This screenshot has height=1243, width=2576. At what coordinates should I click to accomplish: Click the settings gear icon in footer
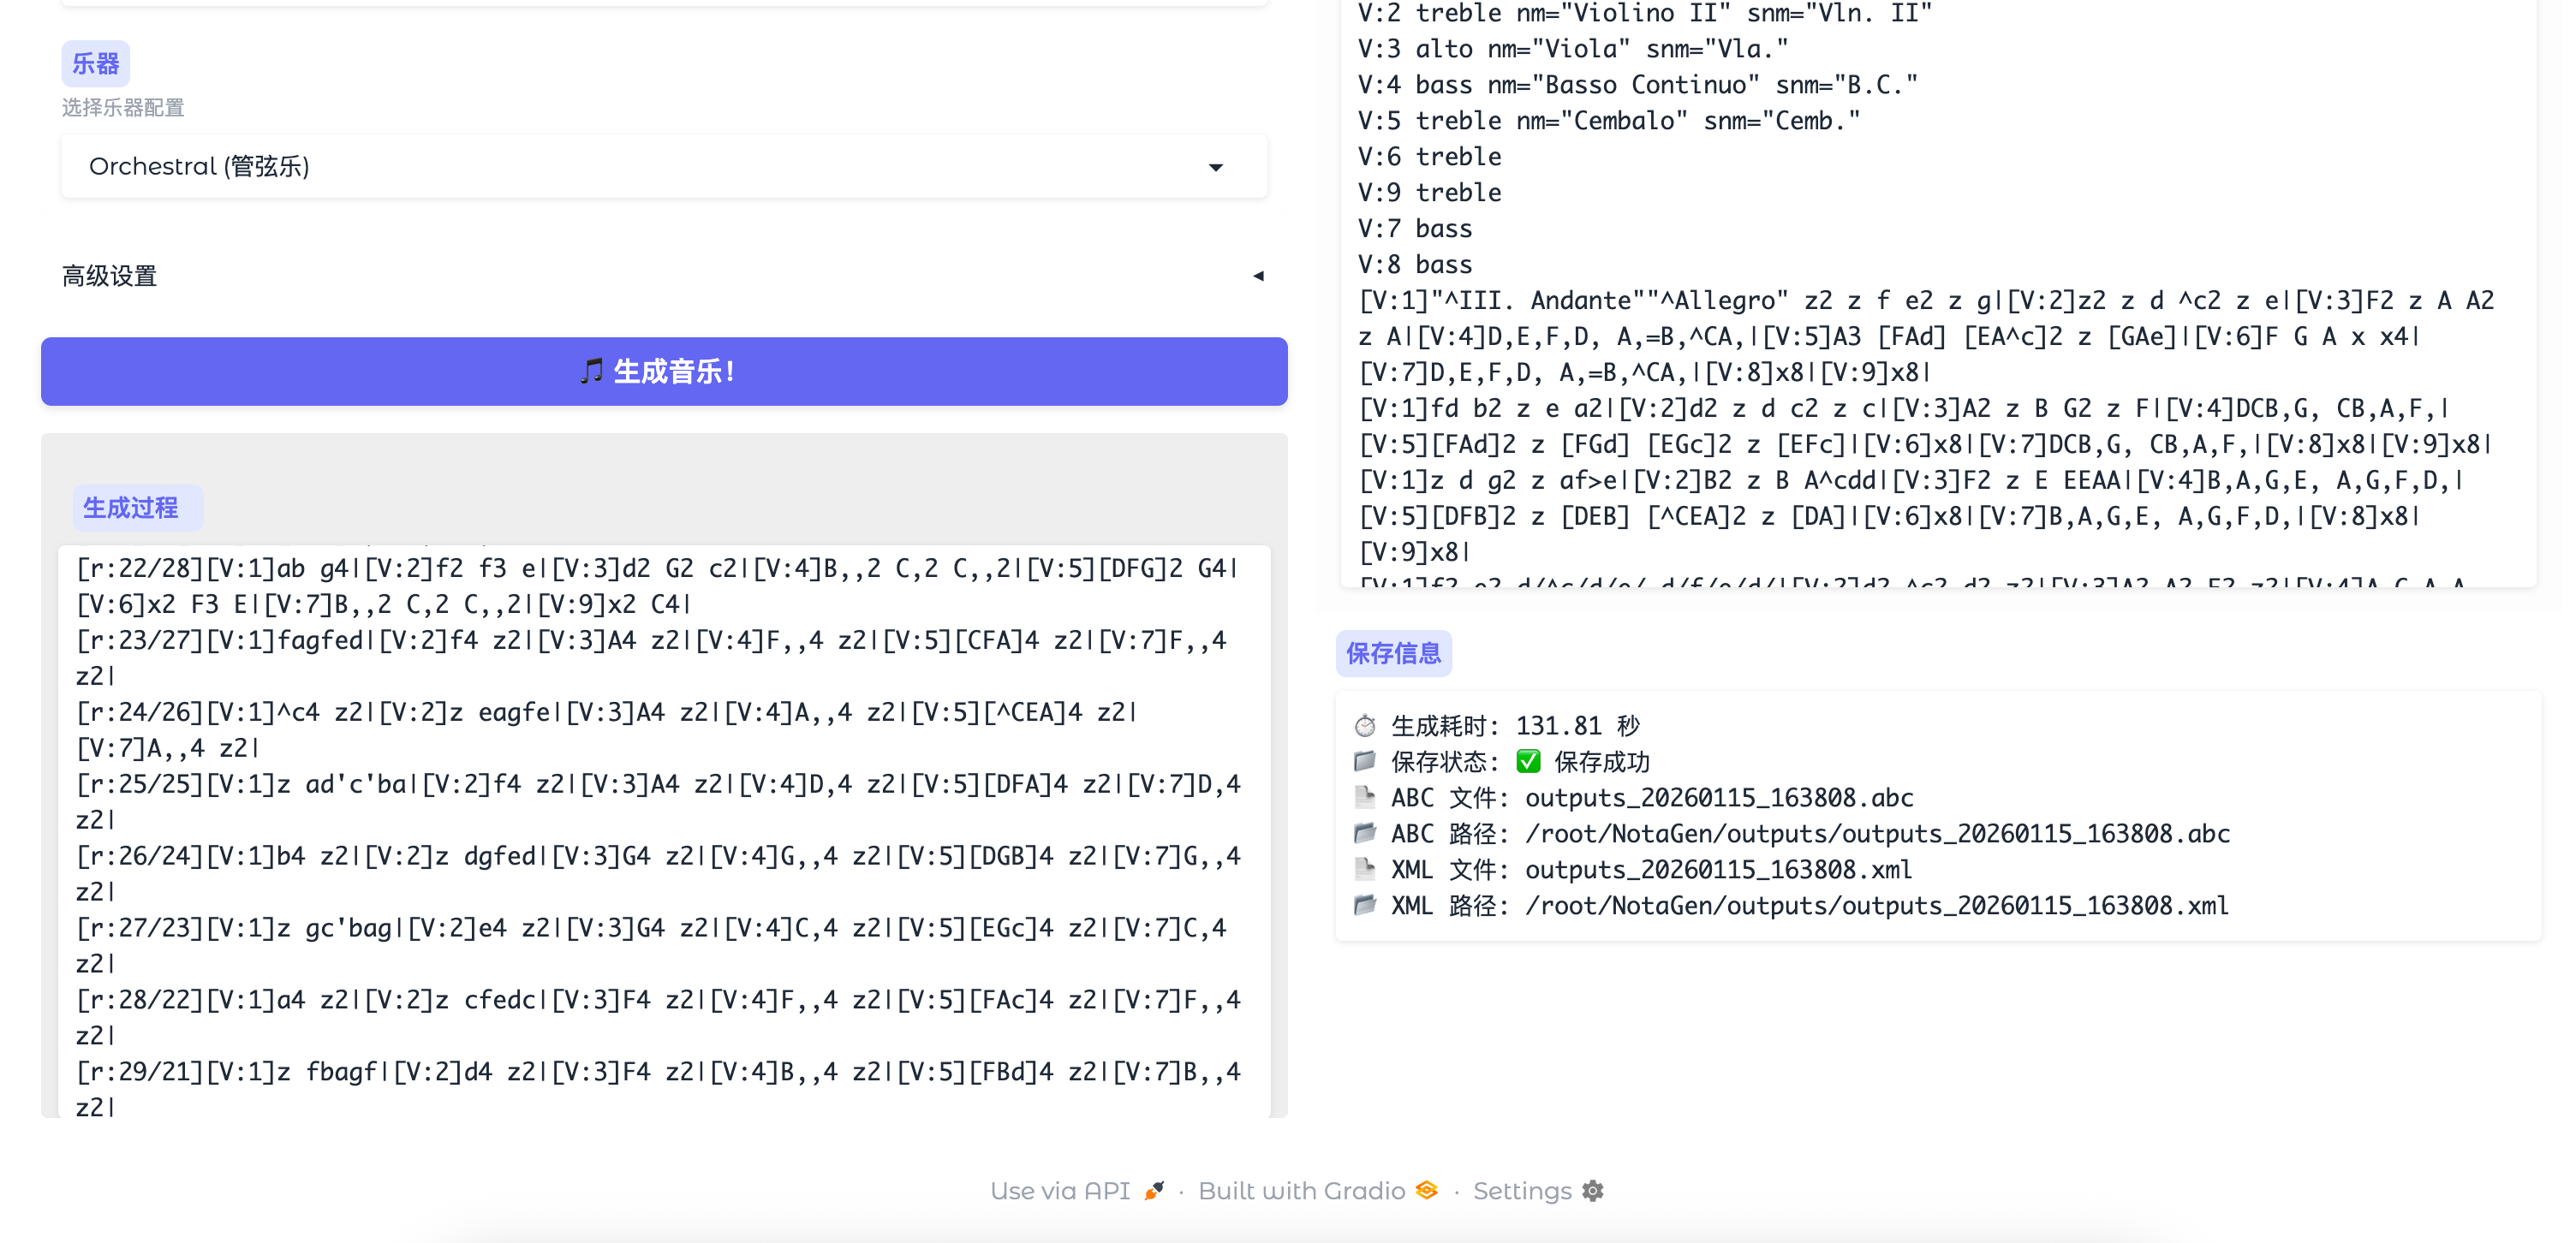click(1593, 1190)
